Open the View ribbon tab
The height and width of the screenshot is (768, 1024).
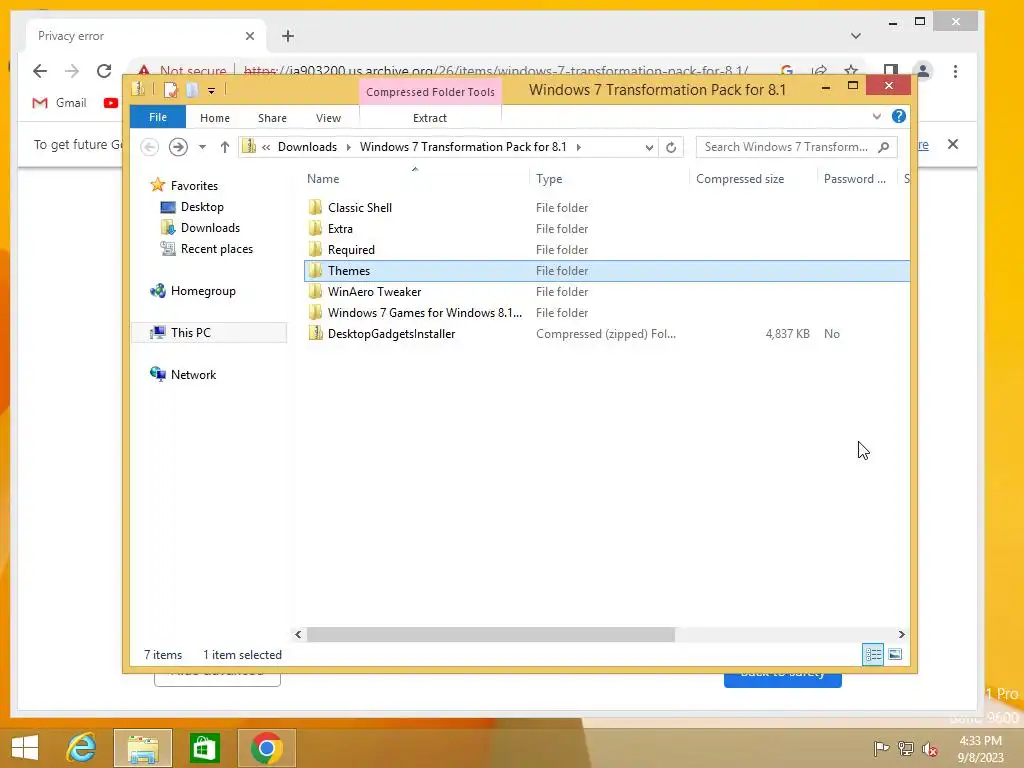[328, 118]
